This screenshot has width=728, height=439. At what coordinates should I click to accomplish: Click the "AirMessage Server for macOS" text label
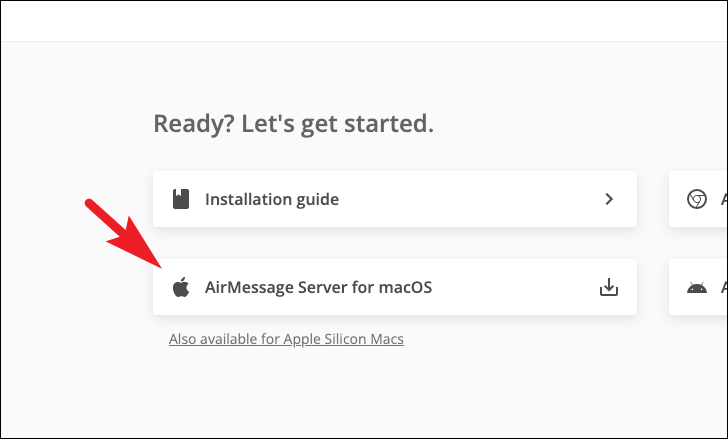coord(318,287)
